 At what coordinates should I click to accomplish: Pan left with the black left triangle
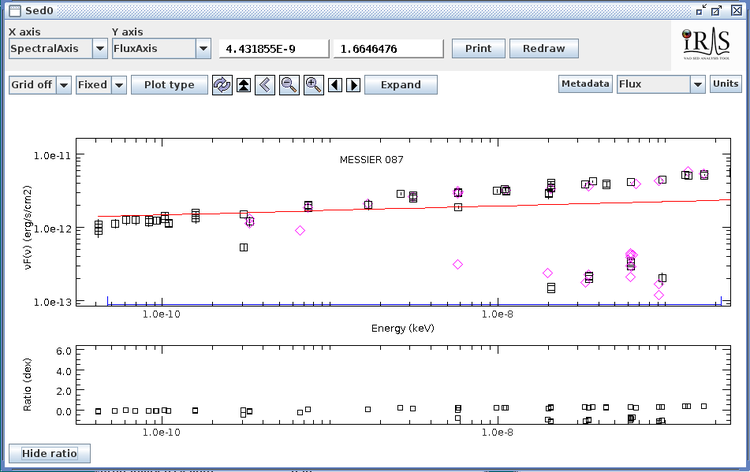[x=335, y=85]
